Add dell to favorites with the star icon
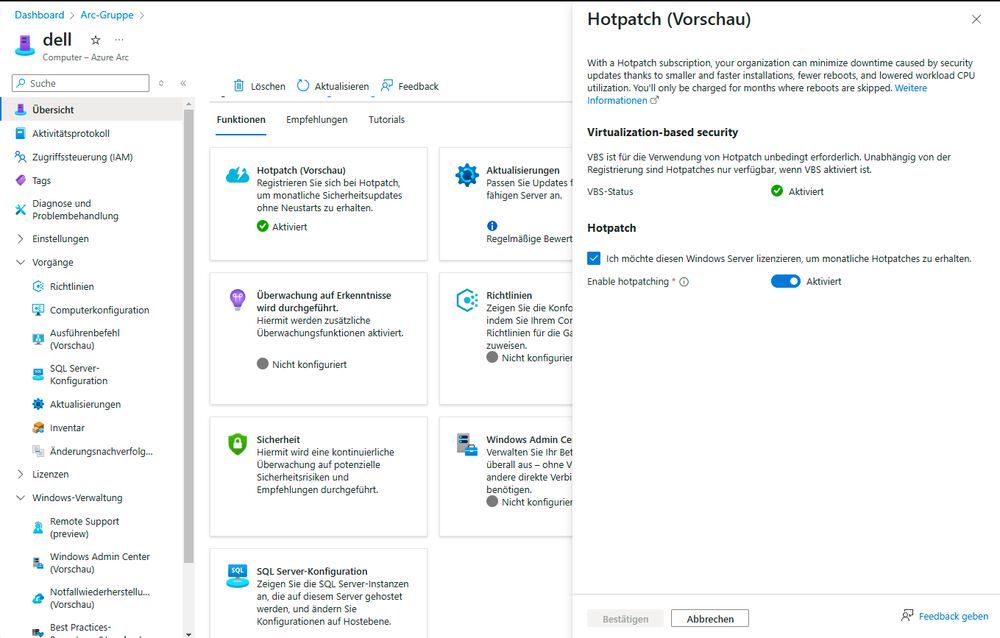Image resolution: width=1000 pixels, height=638 pixels. pos(96,40)
